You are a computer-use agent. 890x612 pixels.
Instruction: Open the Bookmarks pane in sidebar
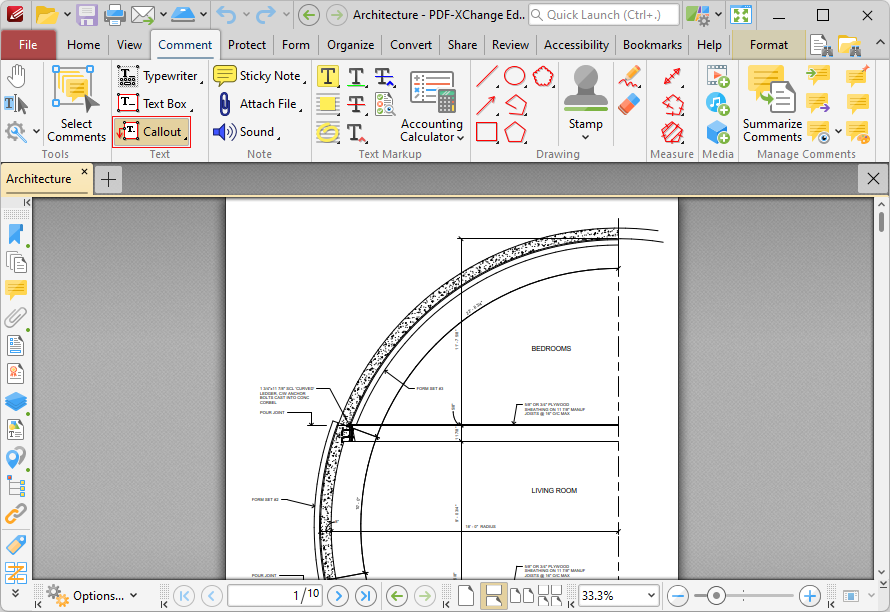pyautogui.click(x=15, y=234)
